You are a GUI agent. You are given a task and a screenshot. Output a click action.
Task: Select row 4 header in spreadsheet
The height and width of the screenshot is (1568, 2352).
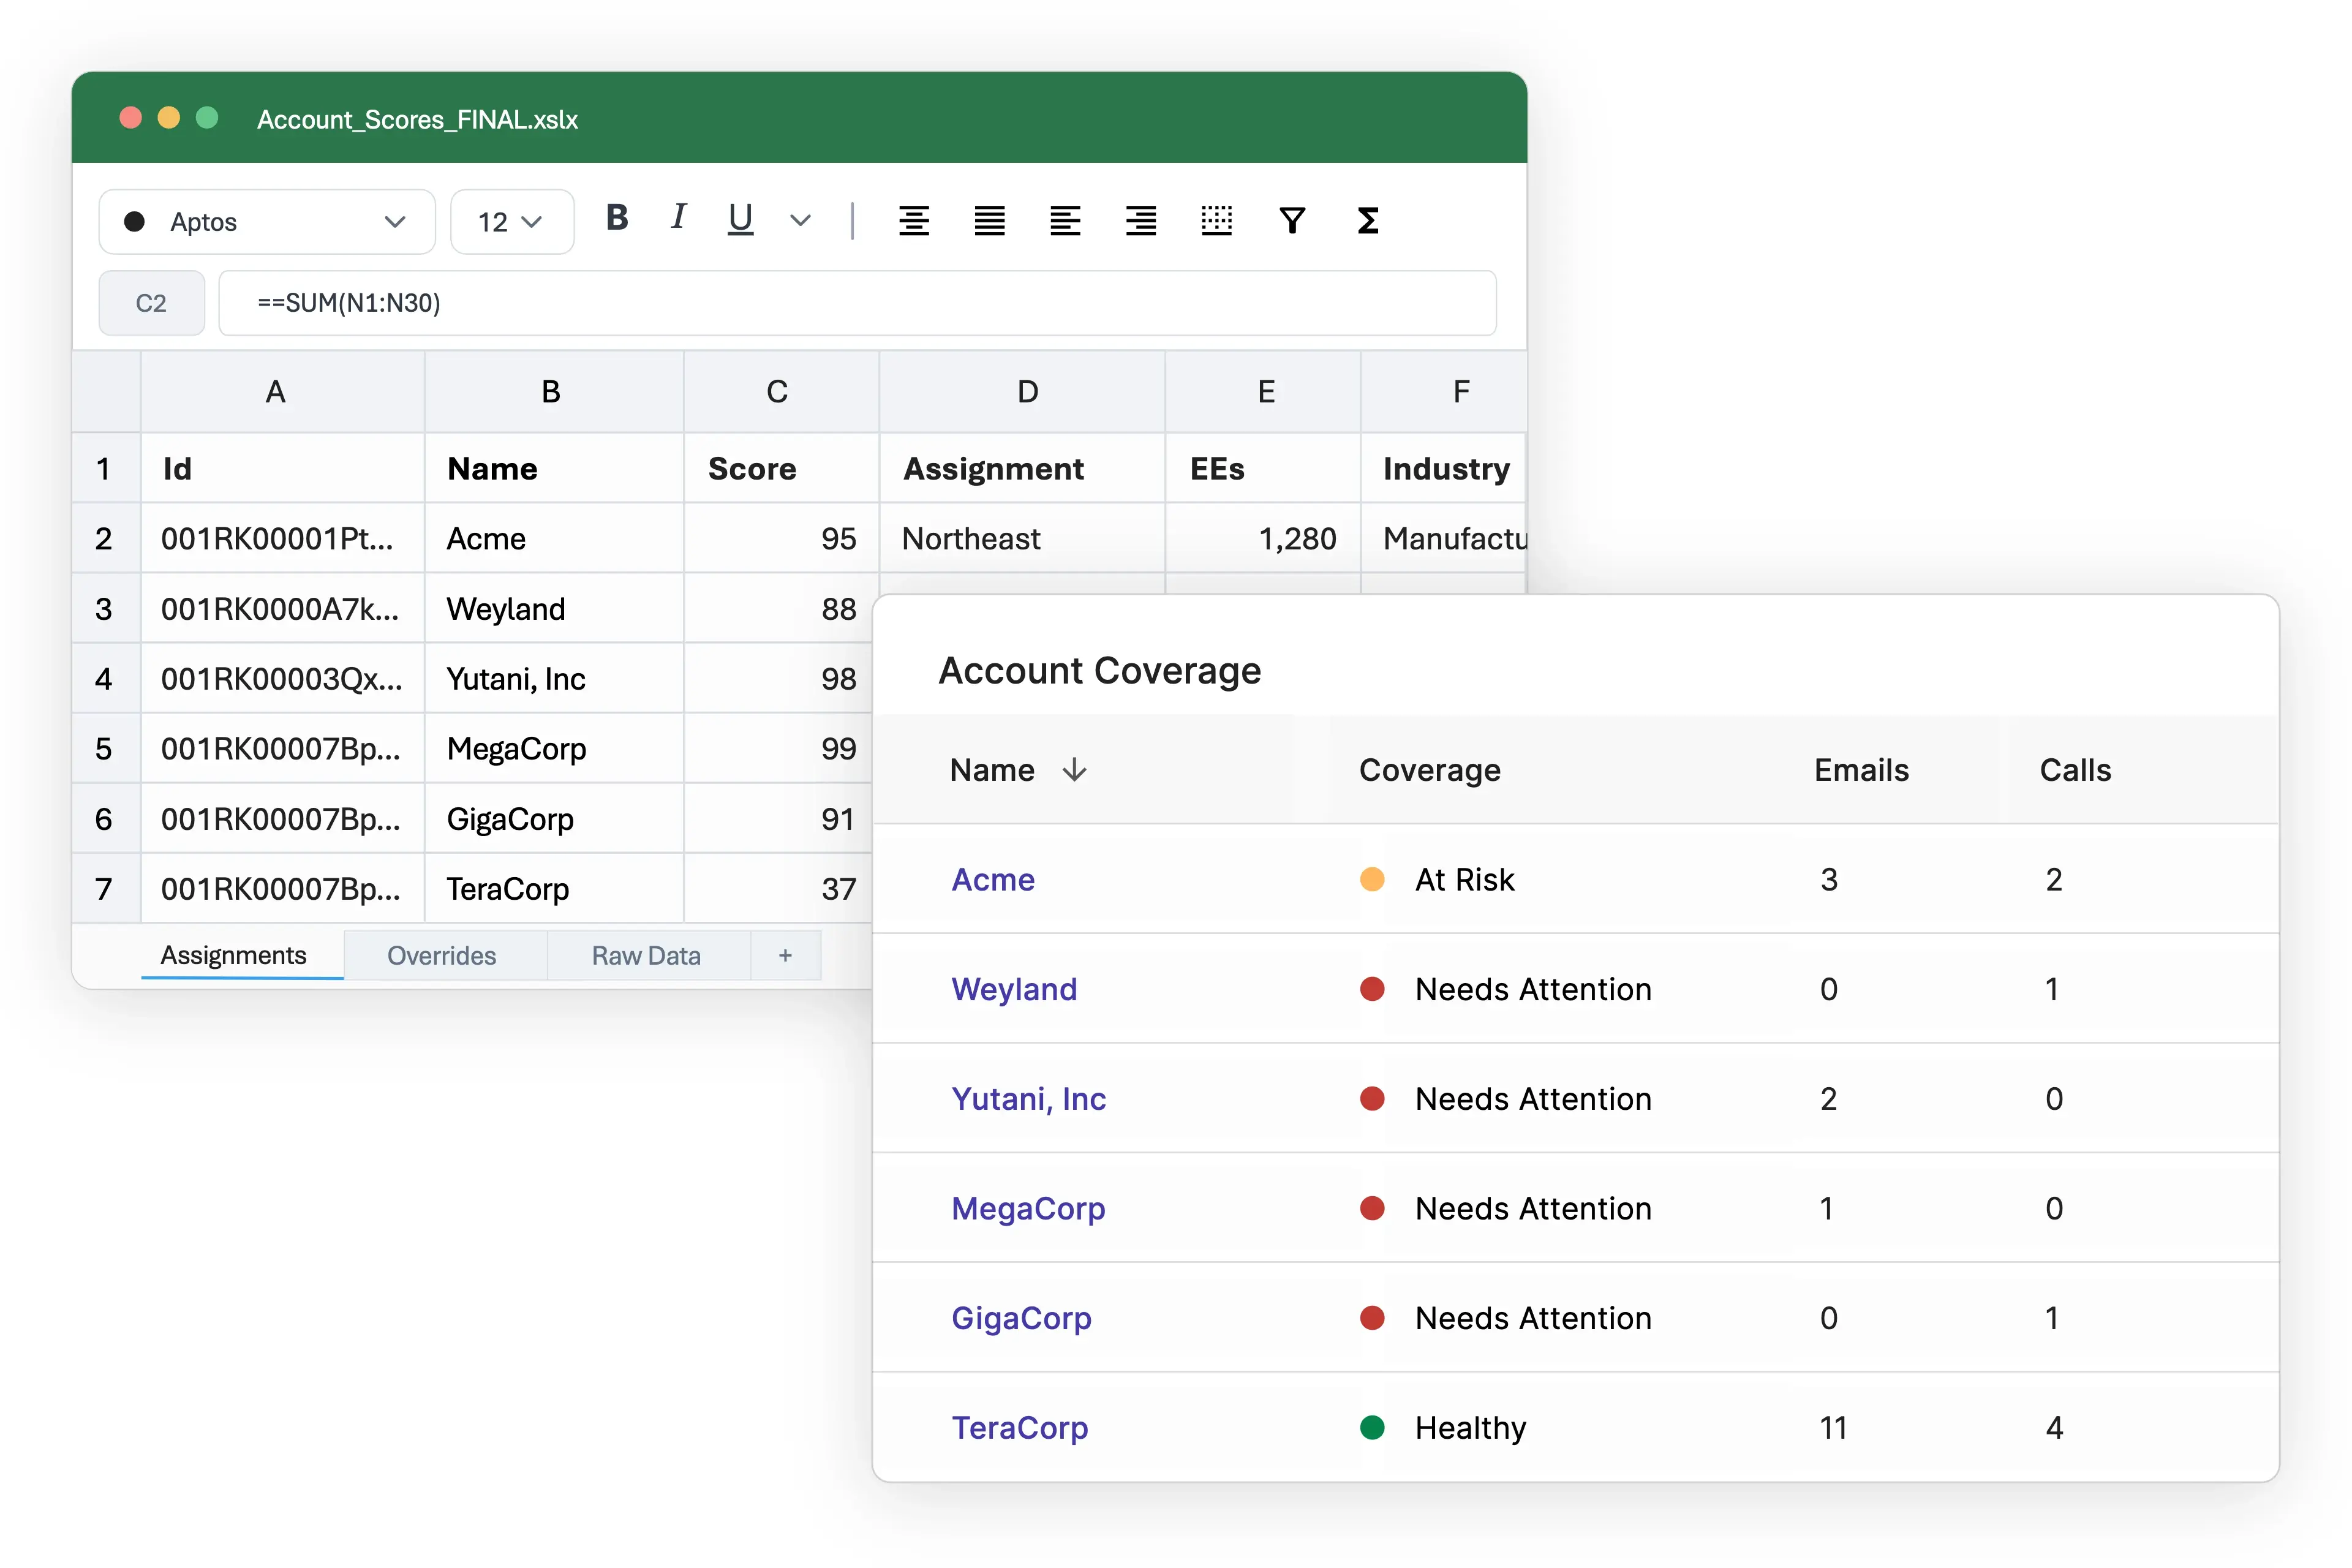tap(106, 678)
